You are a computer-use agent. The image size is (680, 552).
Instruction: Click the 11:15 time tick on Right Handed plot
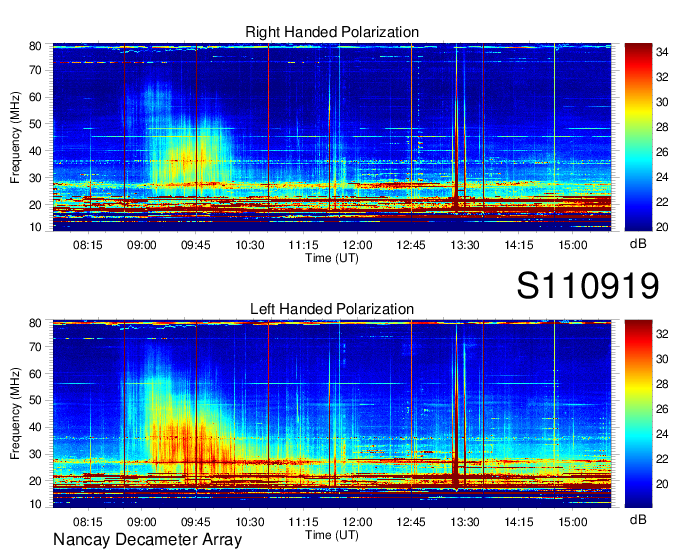pos(304,245)
